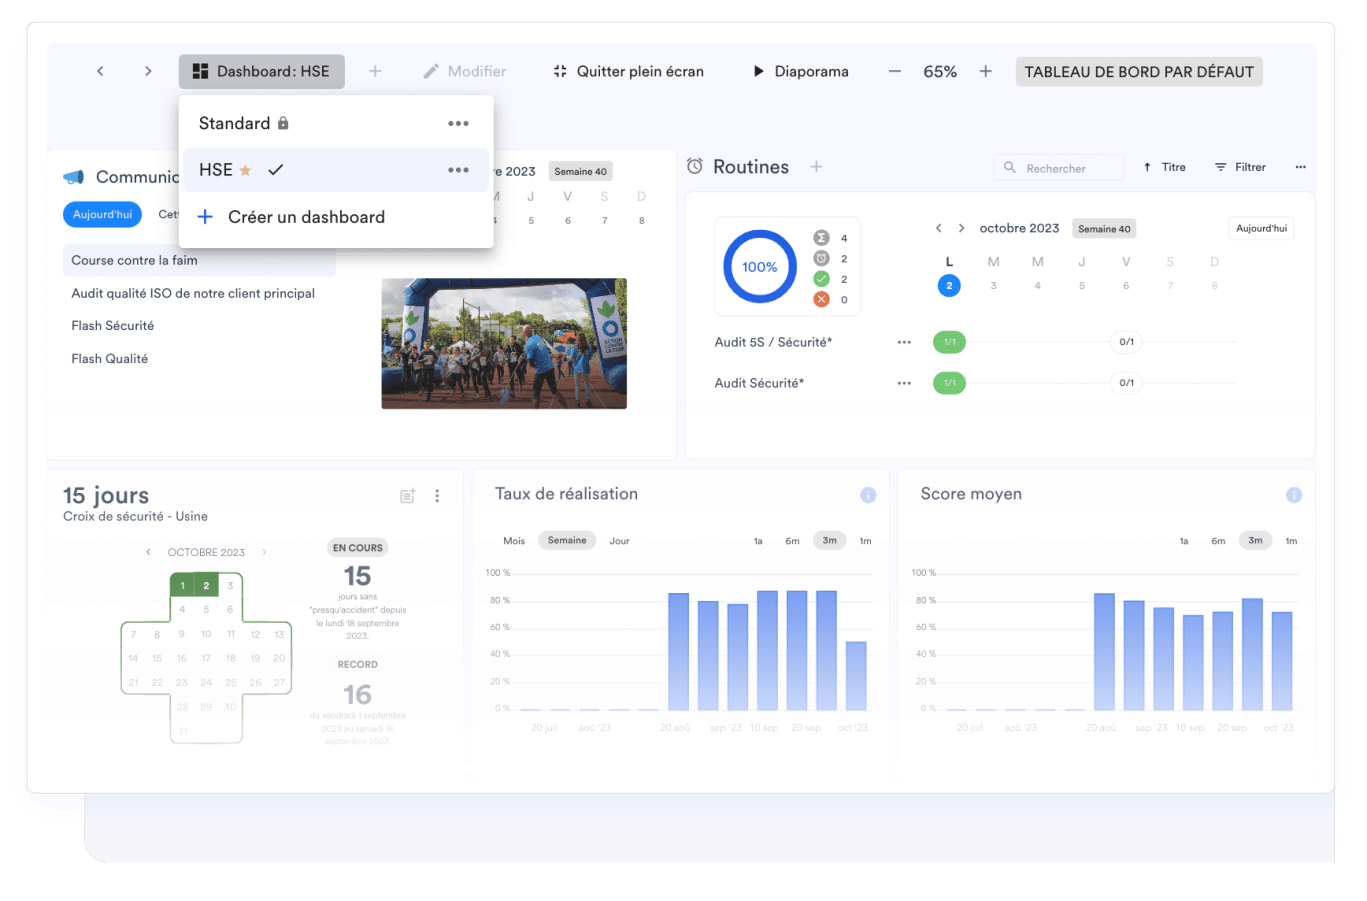Increase zoom with the plus next to 65%
Viewport: 1367px width, 901px height.
985,71
